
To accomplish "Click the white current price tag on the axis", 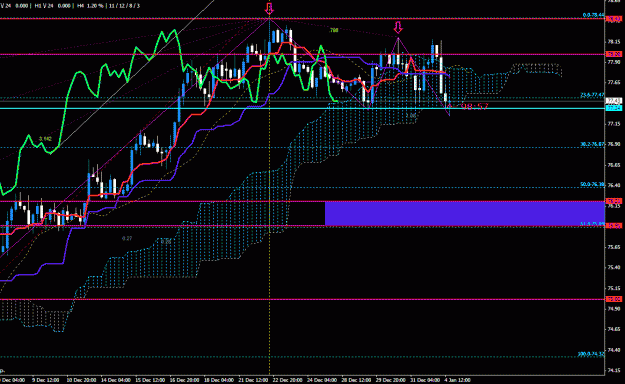I will pos(613,100).
